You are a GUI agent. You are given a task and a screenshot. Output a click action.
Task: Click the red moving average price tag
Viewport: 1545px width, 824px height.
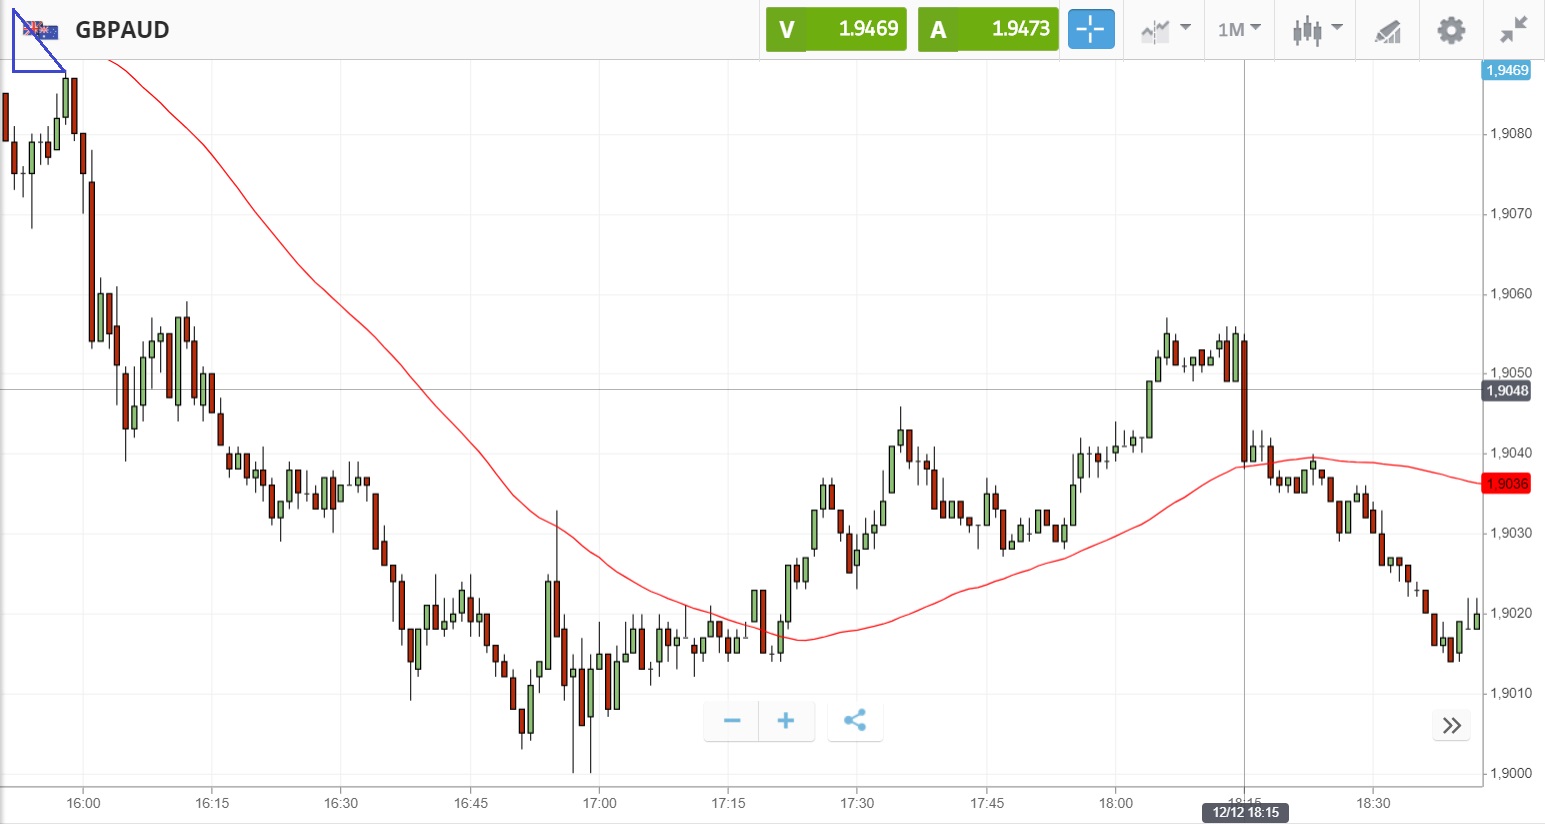(1506, 484)
